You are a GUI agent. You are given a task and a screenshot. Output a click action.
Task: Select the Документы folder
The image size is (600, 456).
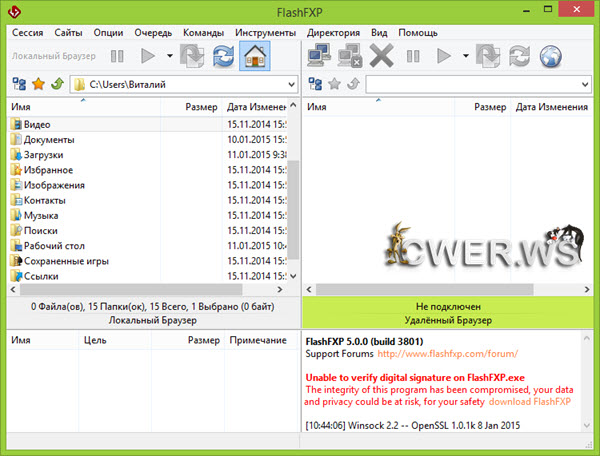point(49,140)
